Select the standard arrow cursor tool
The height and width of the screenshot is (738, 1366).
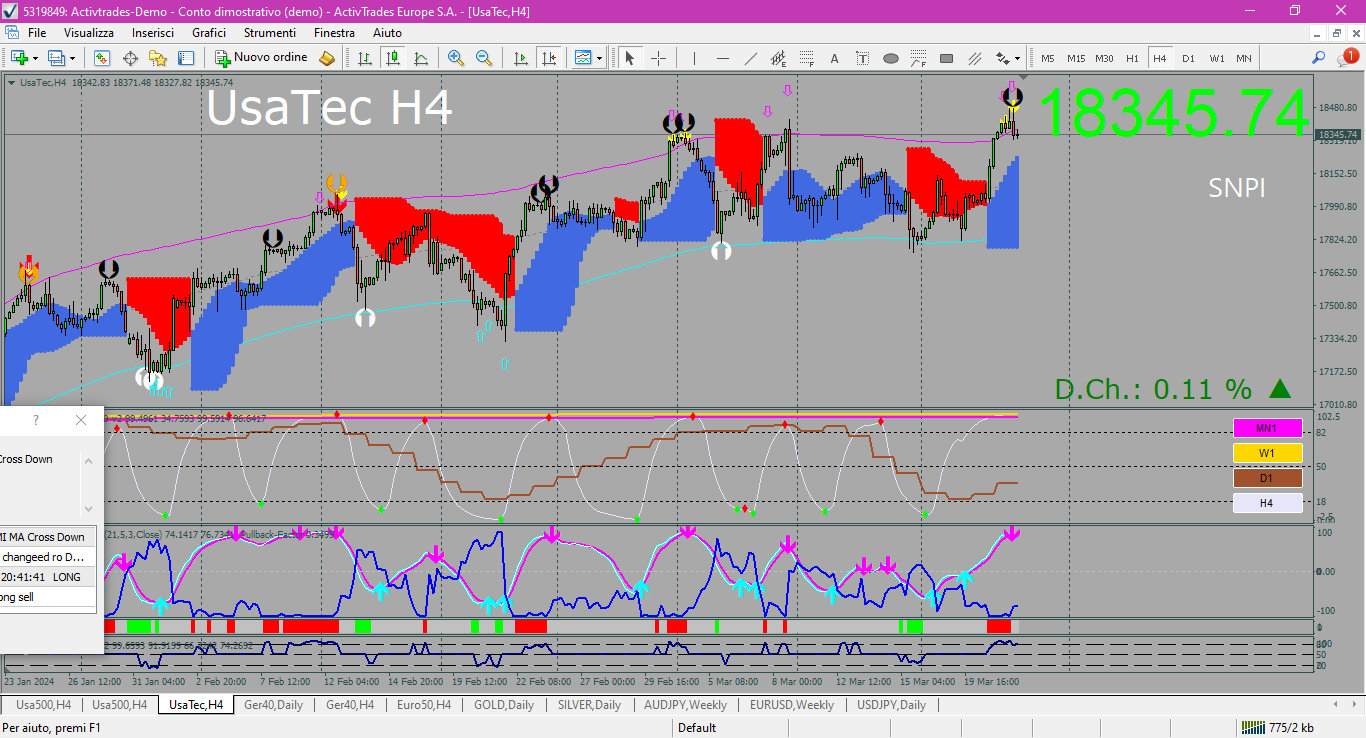630,58
